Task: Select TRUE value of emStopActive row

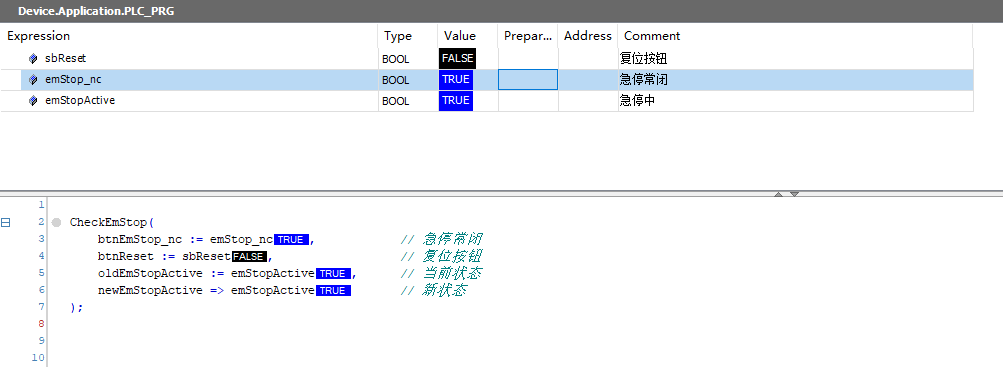Action: point(455,100)
